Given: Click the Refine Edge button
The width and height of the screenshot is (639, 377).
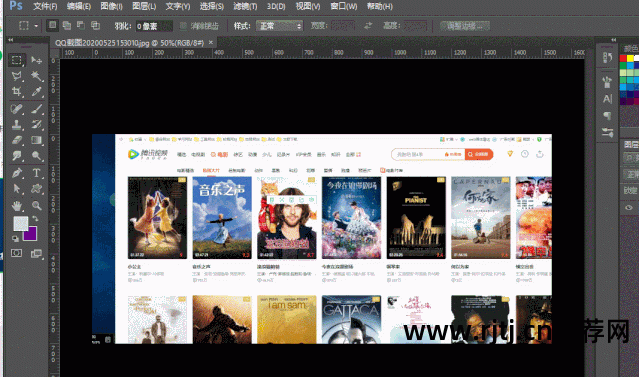Looking at the screenshot, I should [465, 26].
